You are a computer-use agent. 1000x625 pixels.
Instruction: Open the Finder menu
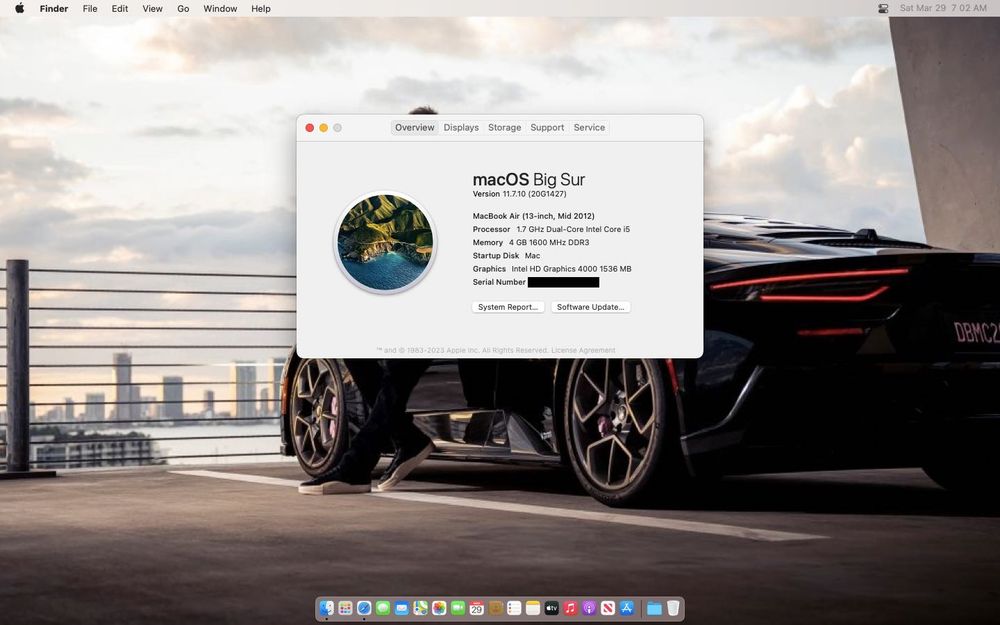[x=54, y=8]
